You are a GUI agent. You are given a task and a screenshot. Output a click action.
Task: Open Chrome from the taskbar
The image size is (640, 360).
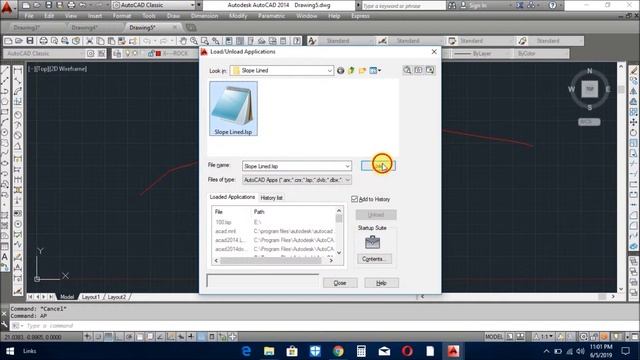[338, 351]
